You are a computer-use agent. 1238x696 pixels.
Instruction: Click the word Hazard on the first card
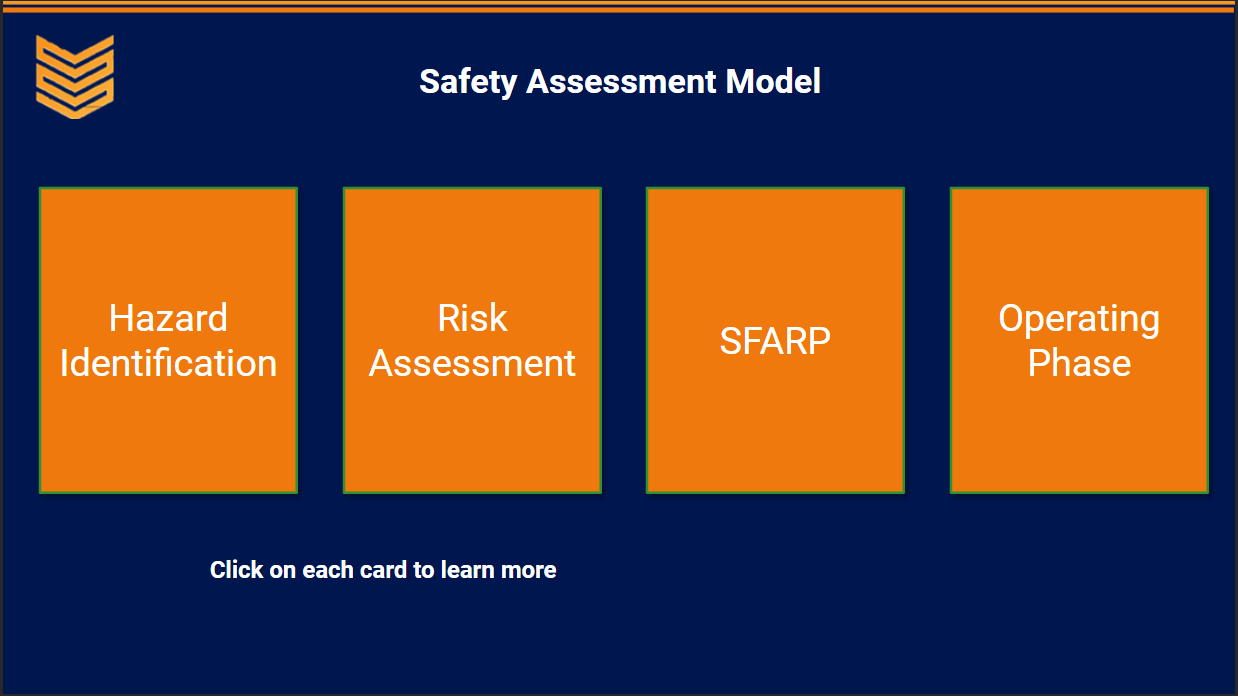tap(168, 318)
